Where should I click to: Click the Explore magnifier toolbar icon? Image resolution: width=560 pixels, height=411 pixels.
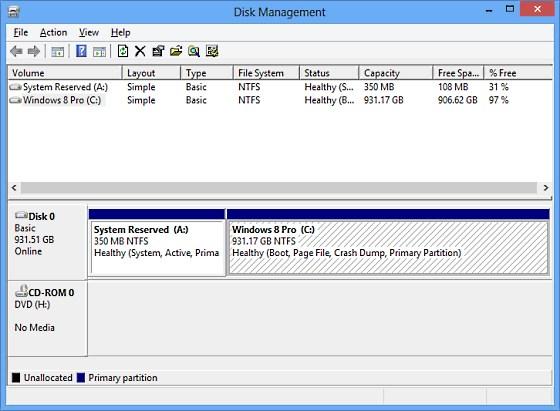coord(194,51)
